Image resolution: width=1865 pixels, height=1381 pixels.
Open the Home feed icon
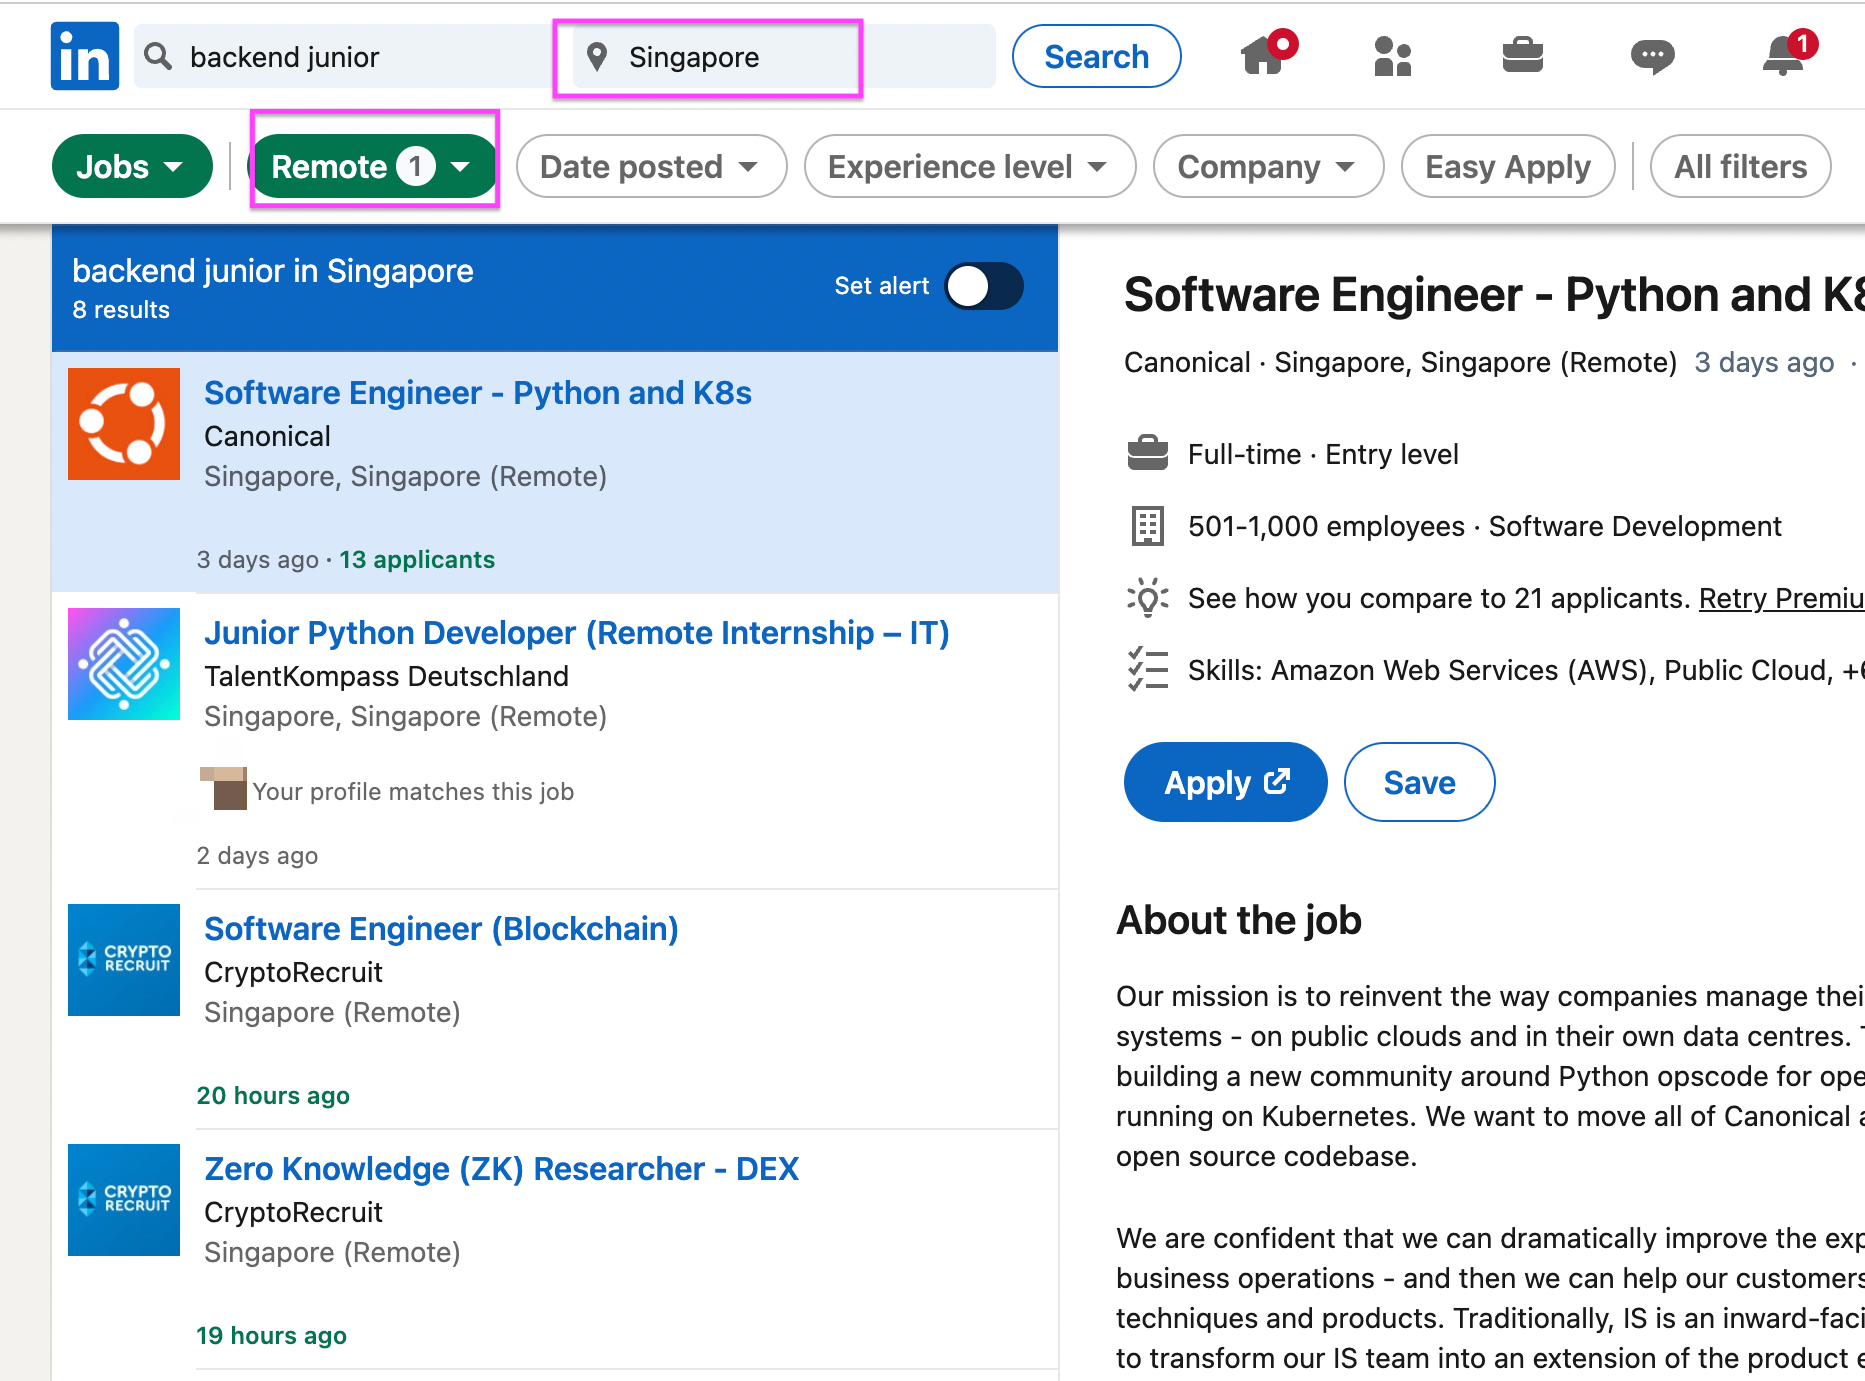(x=1264, y=56)
